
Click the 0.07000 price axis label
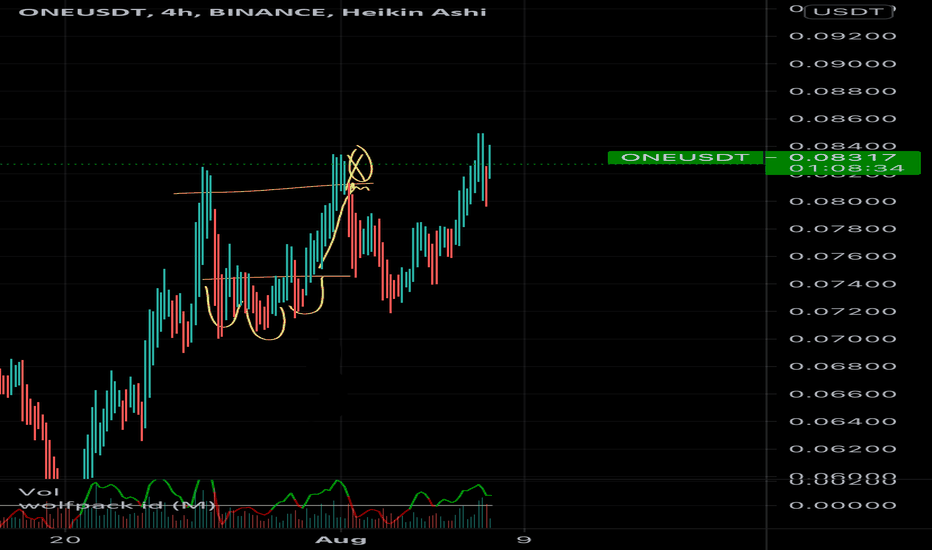coord(843,339)
